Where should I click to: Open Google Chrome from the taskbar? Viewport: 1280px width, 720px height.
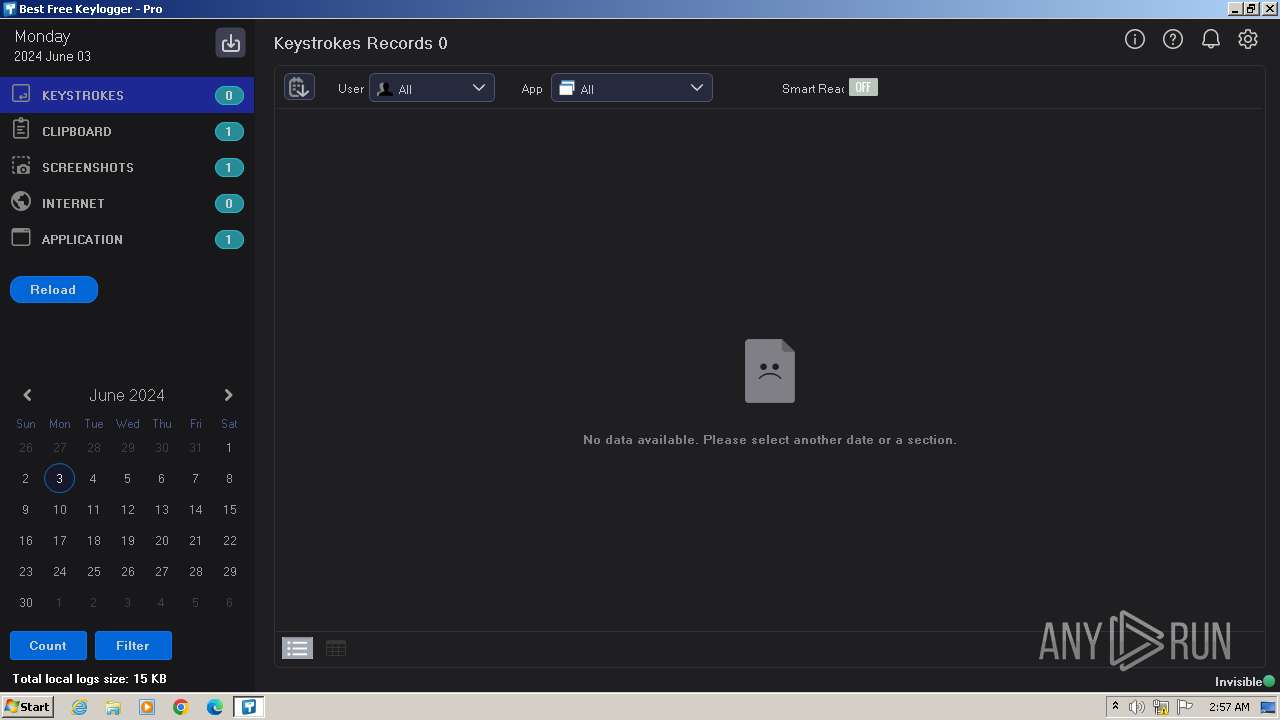click(x=181, y=707)
